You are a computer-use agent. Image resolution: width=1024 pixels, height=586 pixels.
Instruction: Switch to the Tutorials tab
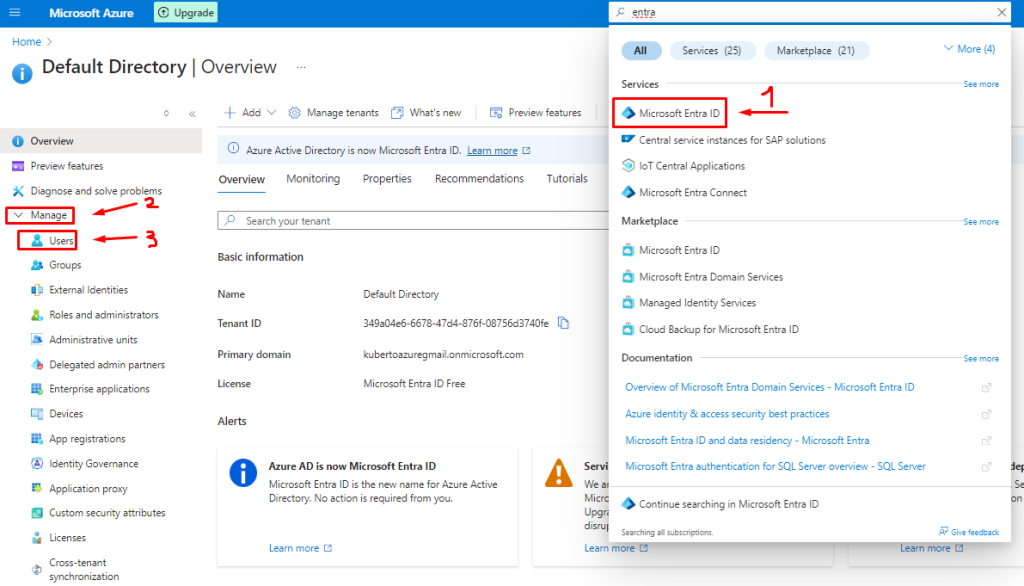pos(567,179)
